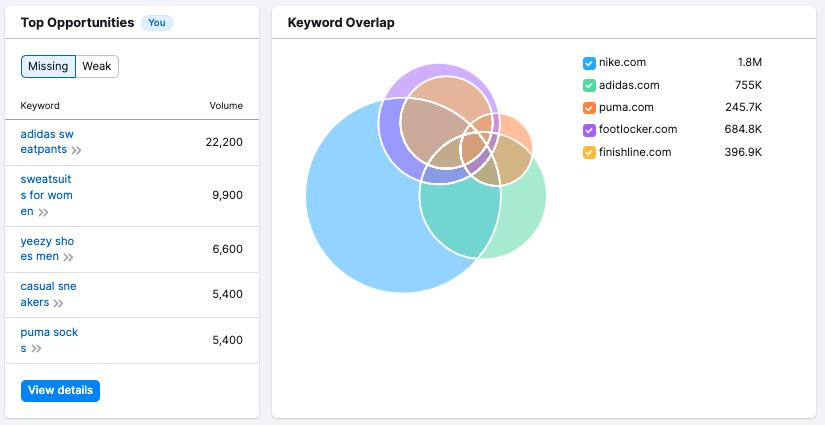Click the You badge next to Top Opportunities

point(157,23)
